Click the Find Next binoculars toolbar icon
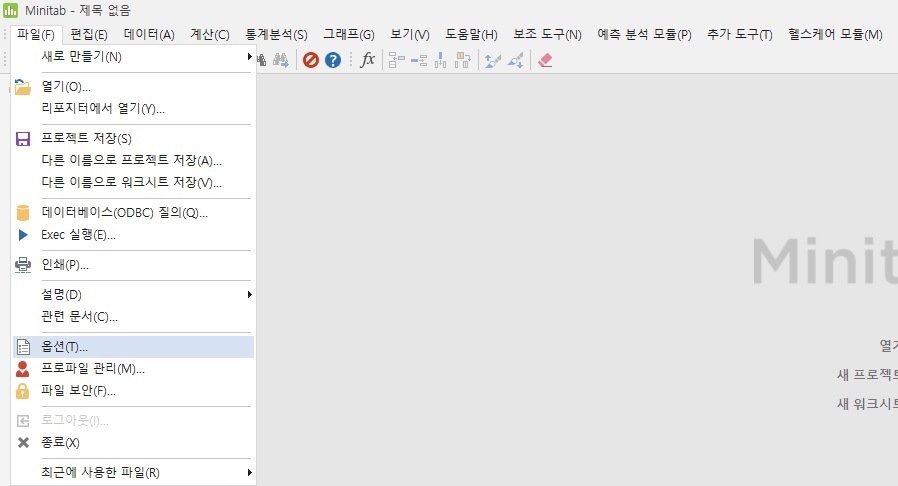 (281, 60)
